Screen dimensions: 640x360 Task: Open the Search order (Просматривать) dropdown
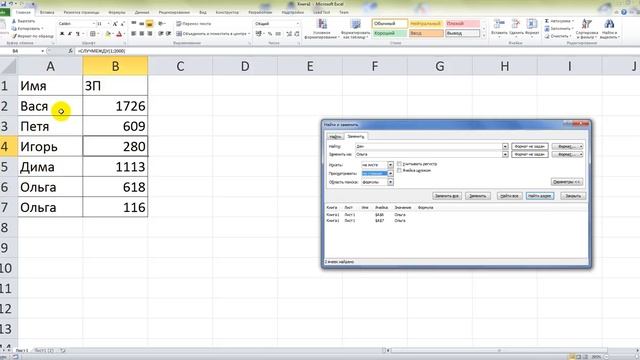pyautogui.click(x=390, y=173)
